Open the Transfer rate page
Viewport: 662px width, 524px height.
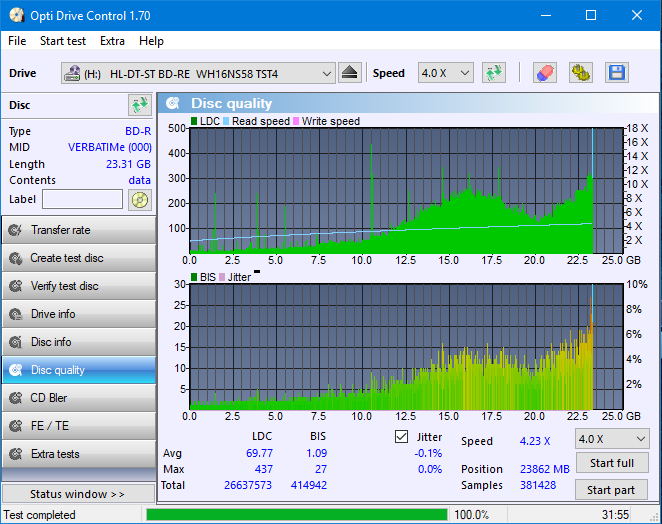(x=79, y=230)
